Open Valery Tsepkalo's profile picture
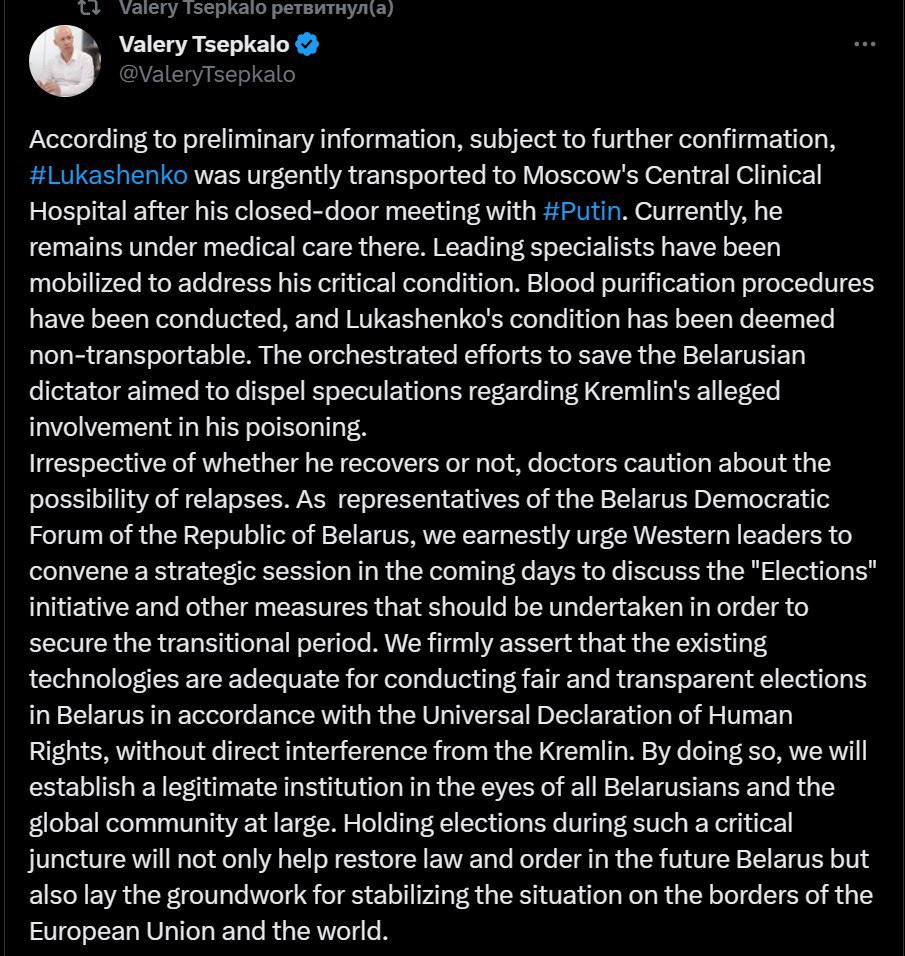Screen dimensions: 905x956 pyautogui.click(x=65, y=61)
